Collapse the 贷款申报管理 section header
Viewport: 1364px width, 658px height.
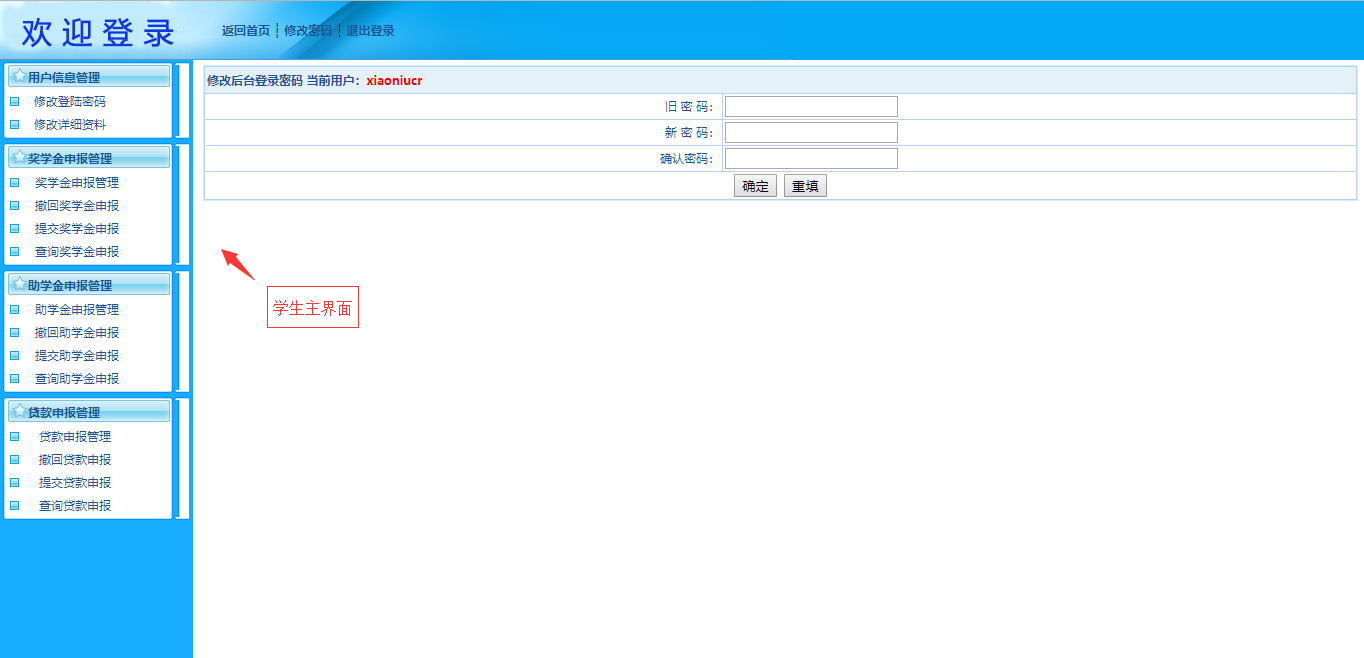pos(89,412)
